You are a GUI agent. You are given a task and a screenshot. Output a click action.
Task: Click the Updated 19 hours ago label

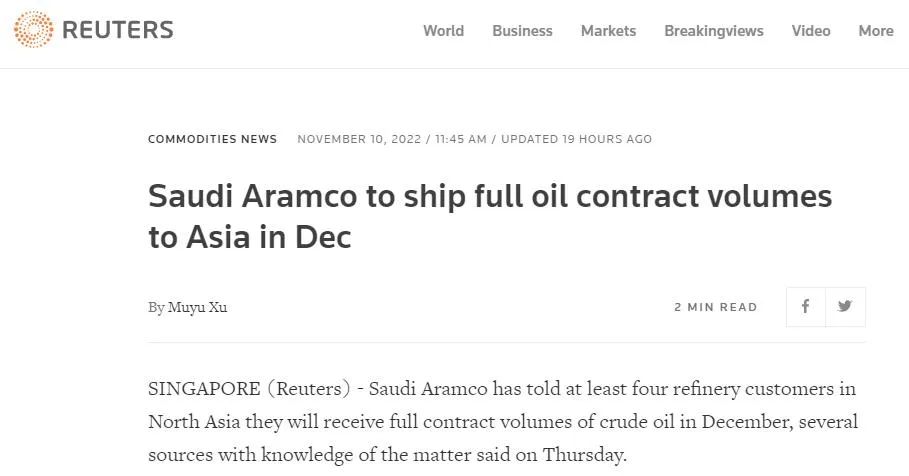click(576, 139)
